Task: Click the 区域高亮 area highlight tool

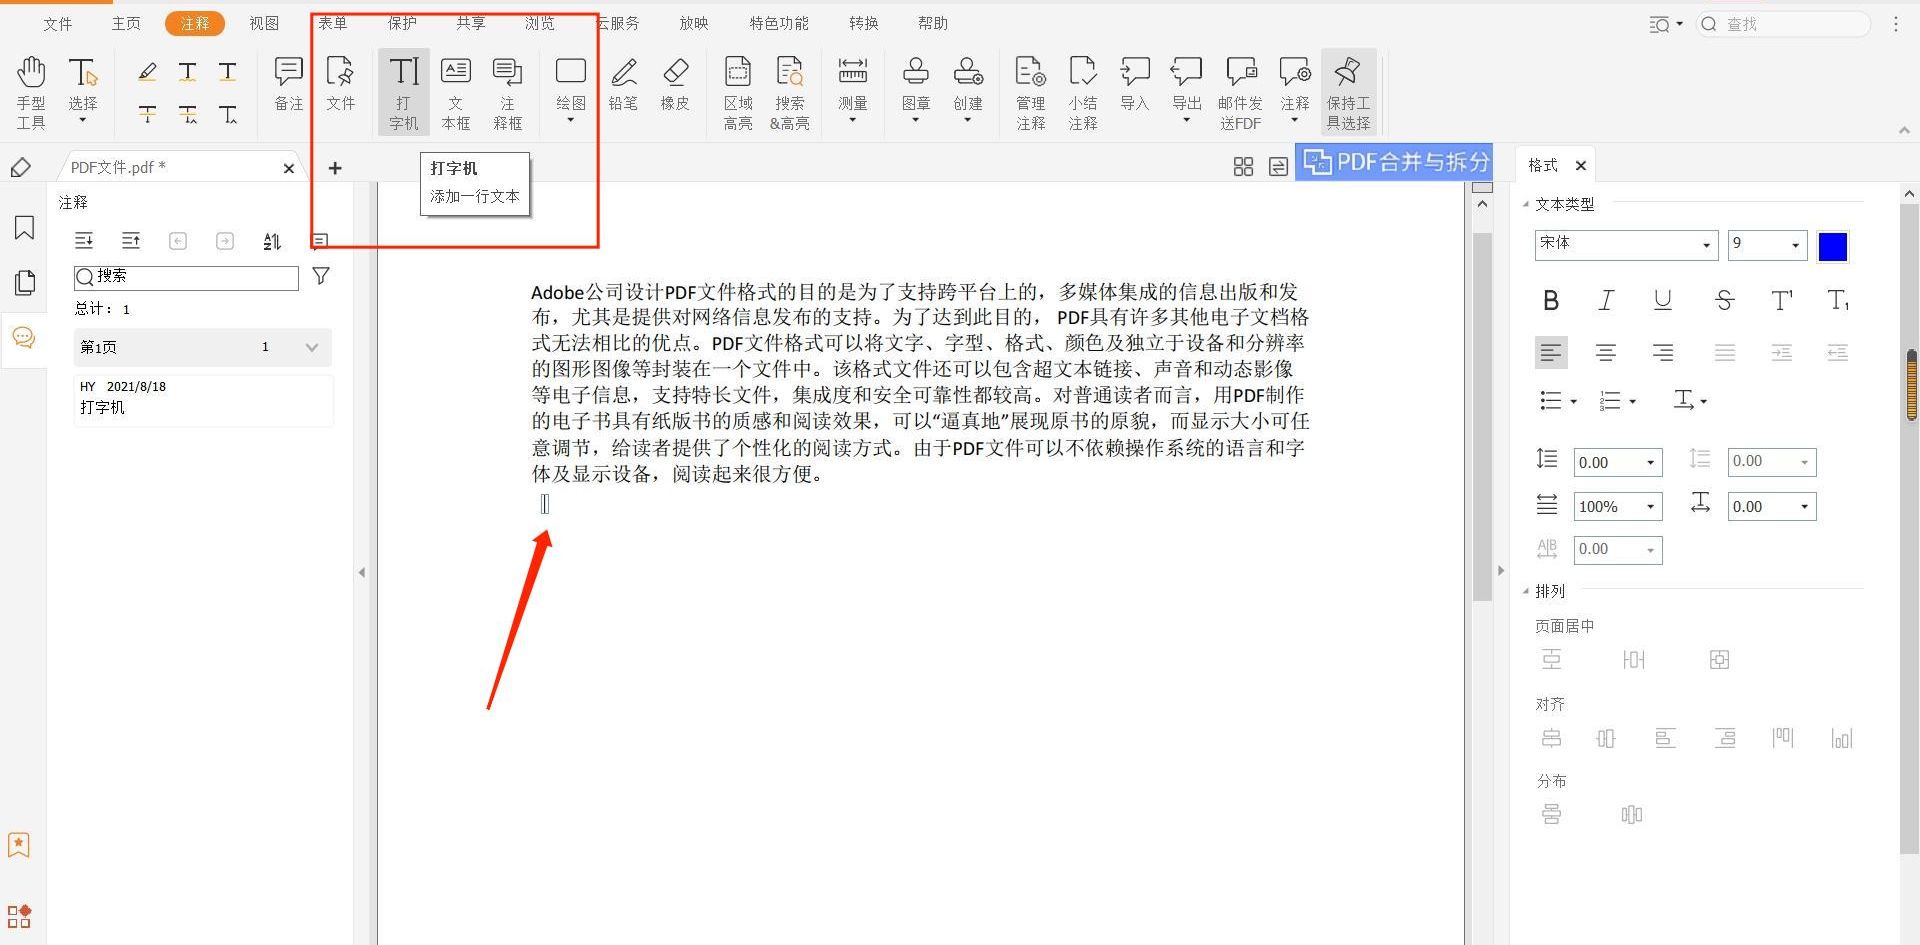Action: tap(738, 90)
